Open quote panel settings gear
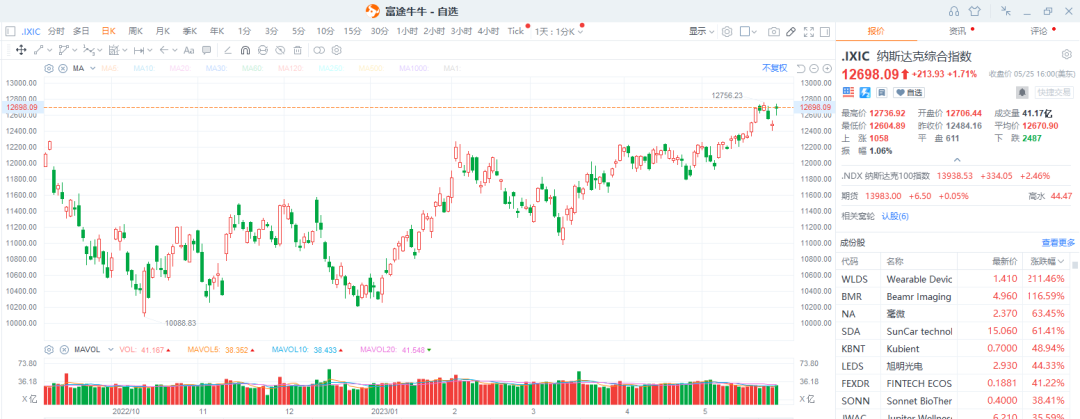Screen dimensions: 1080x419 [1066, 54]
